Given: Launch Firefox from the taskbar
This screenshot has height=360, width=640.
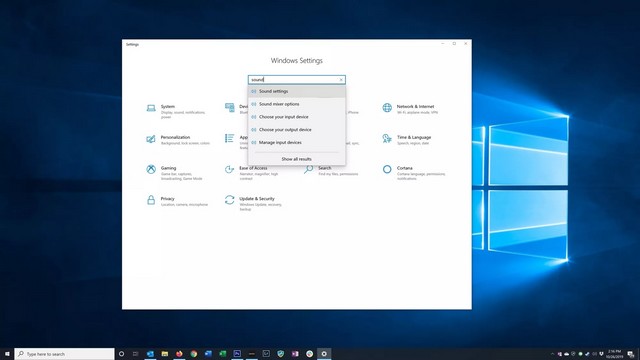Looking at the screenshot, I should coord(179,354).
